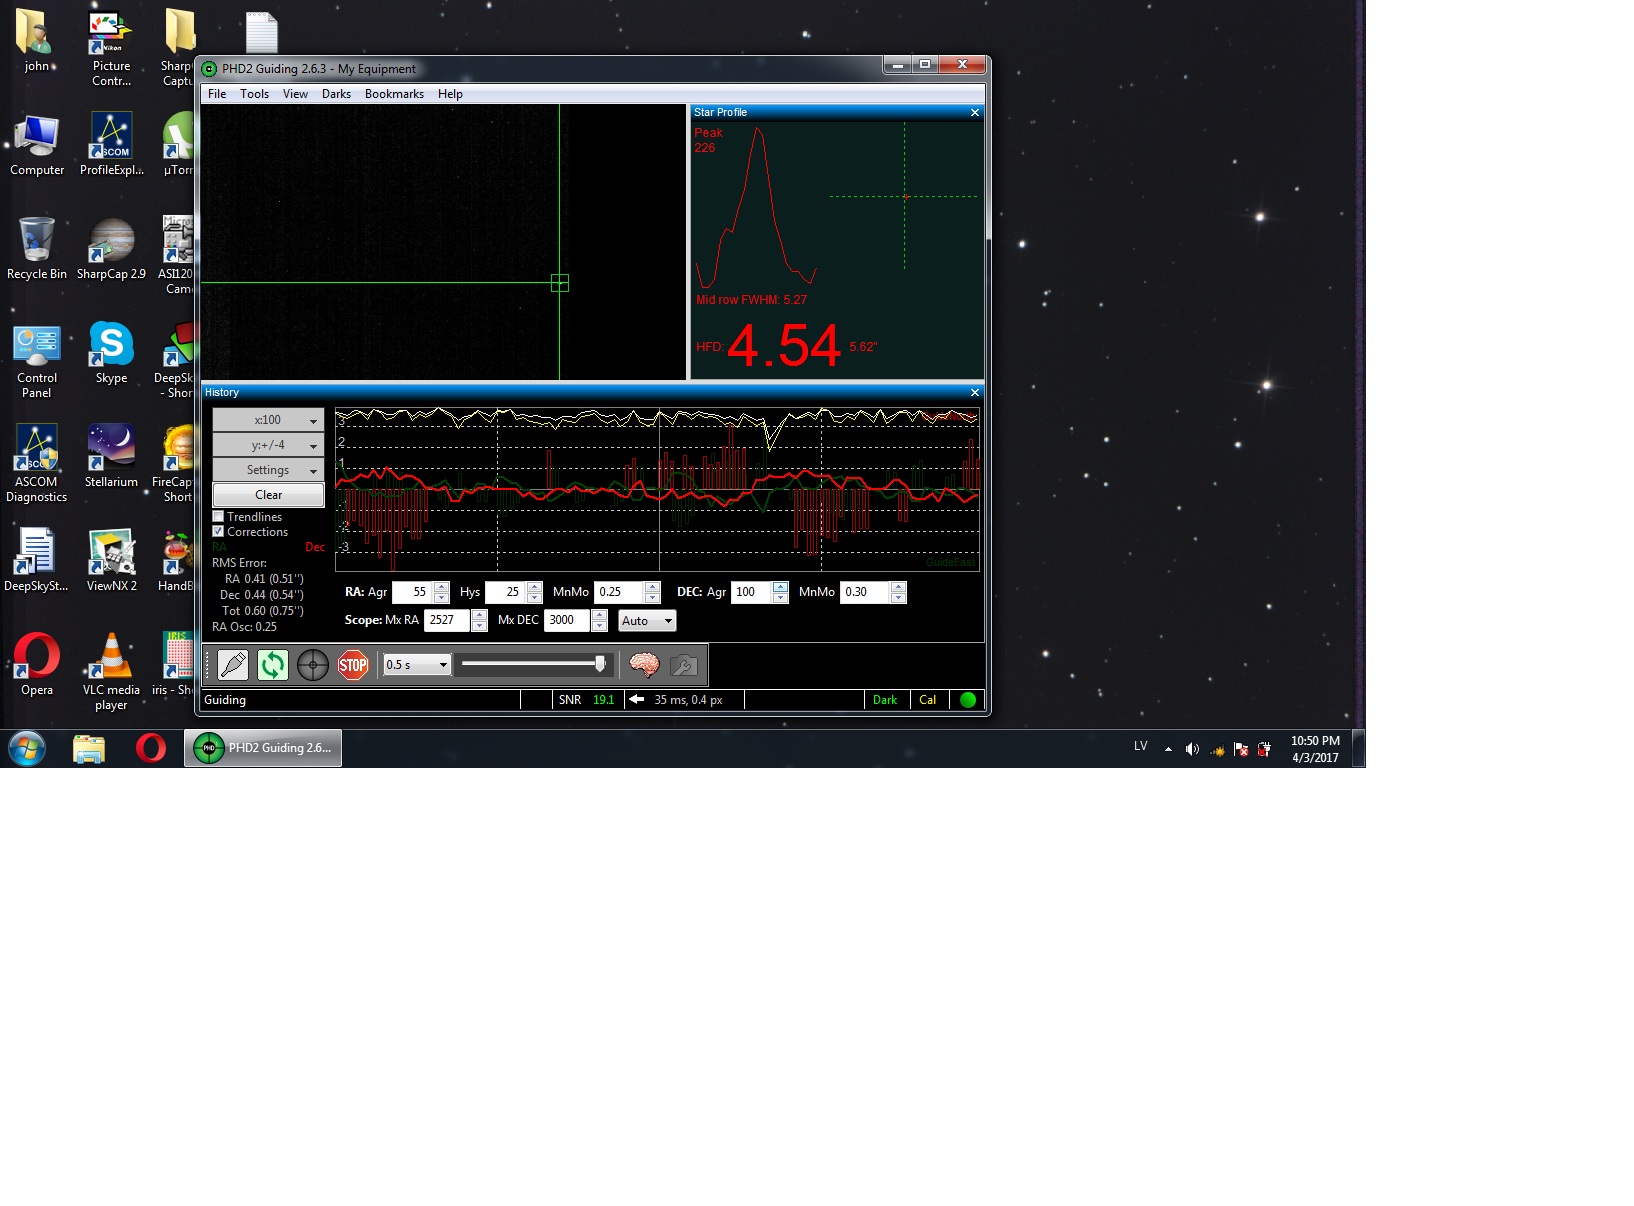Open ASCOM Diagnostics shortcut
Viewport: 1634px width, 1206px height.
click(37, 464)
